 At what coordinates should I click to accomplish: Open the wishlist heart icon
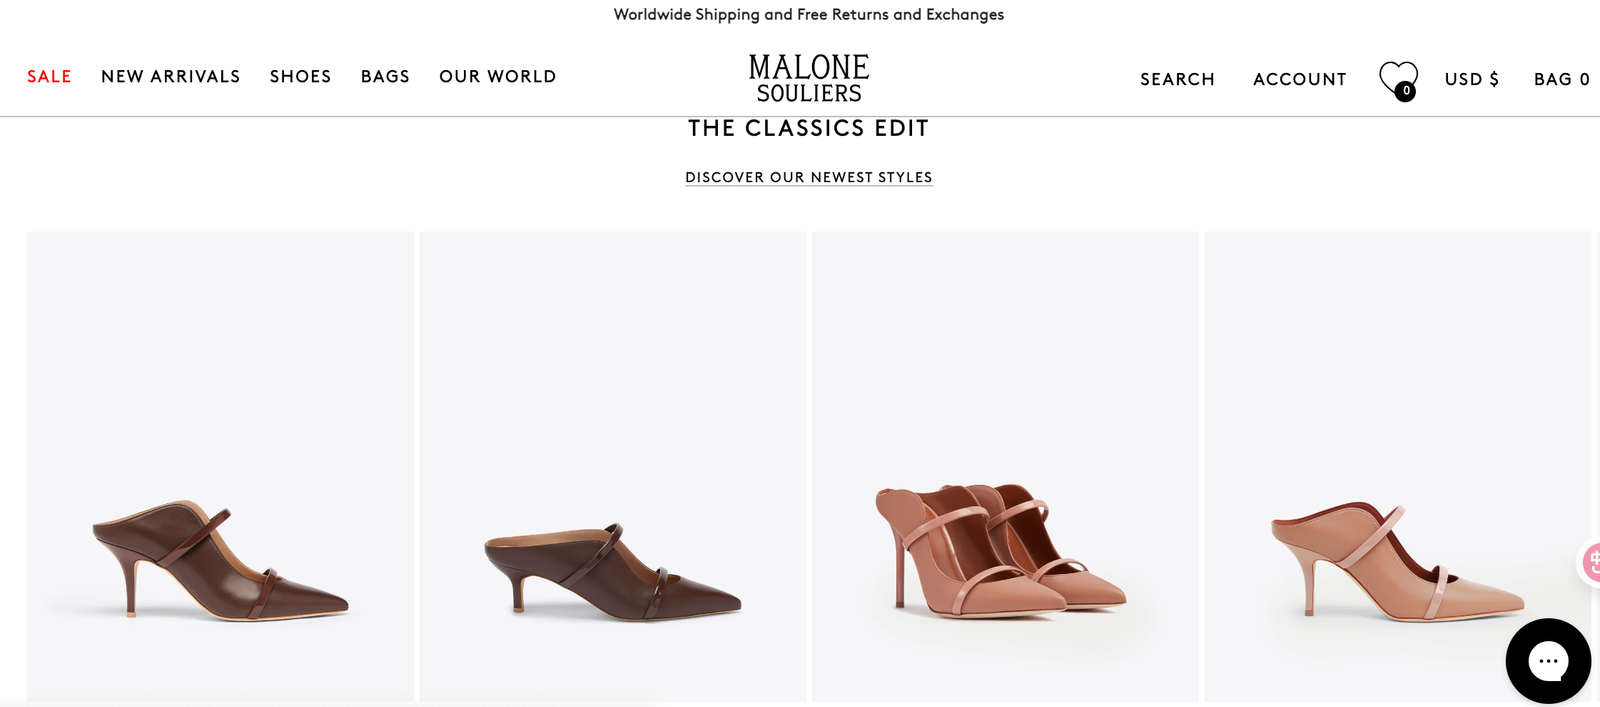pyautogui.click(x=1397, y=79)
